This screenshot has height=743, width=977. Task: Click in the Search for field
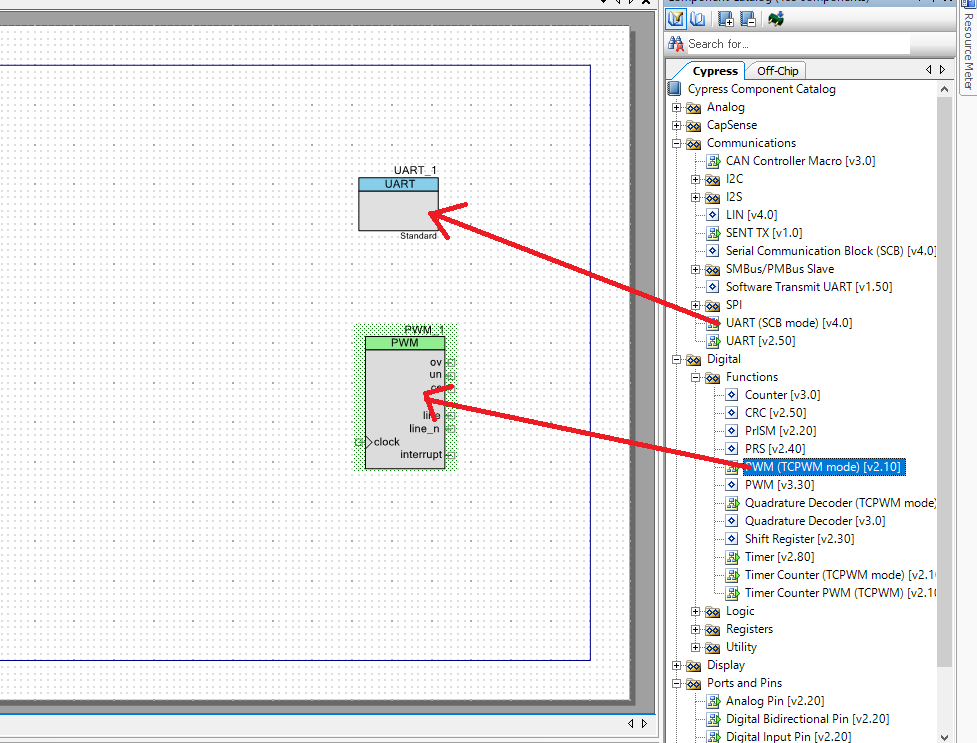pyautogui.click(x=798, y=44)
